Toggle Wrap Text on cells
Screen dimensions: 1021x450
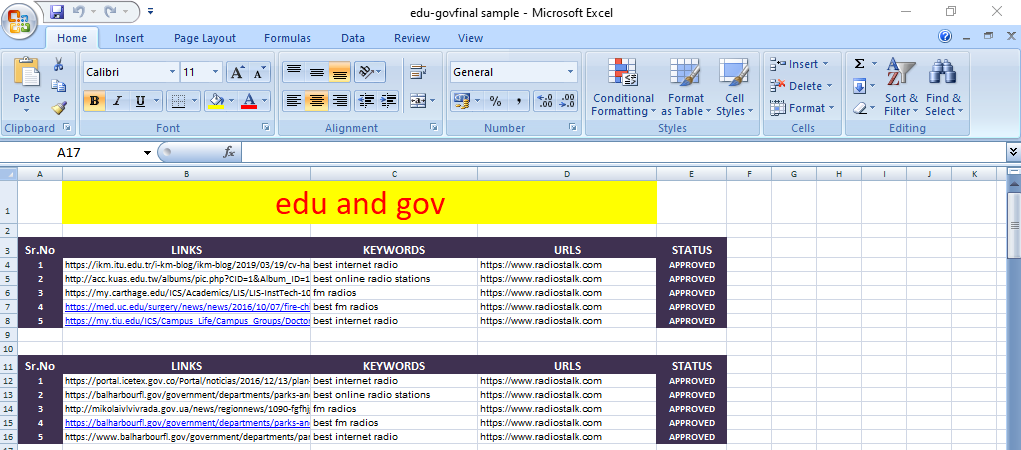(417, 72)
